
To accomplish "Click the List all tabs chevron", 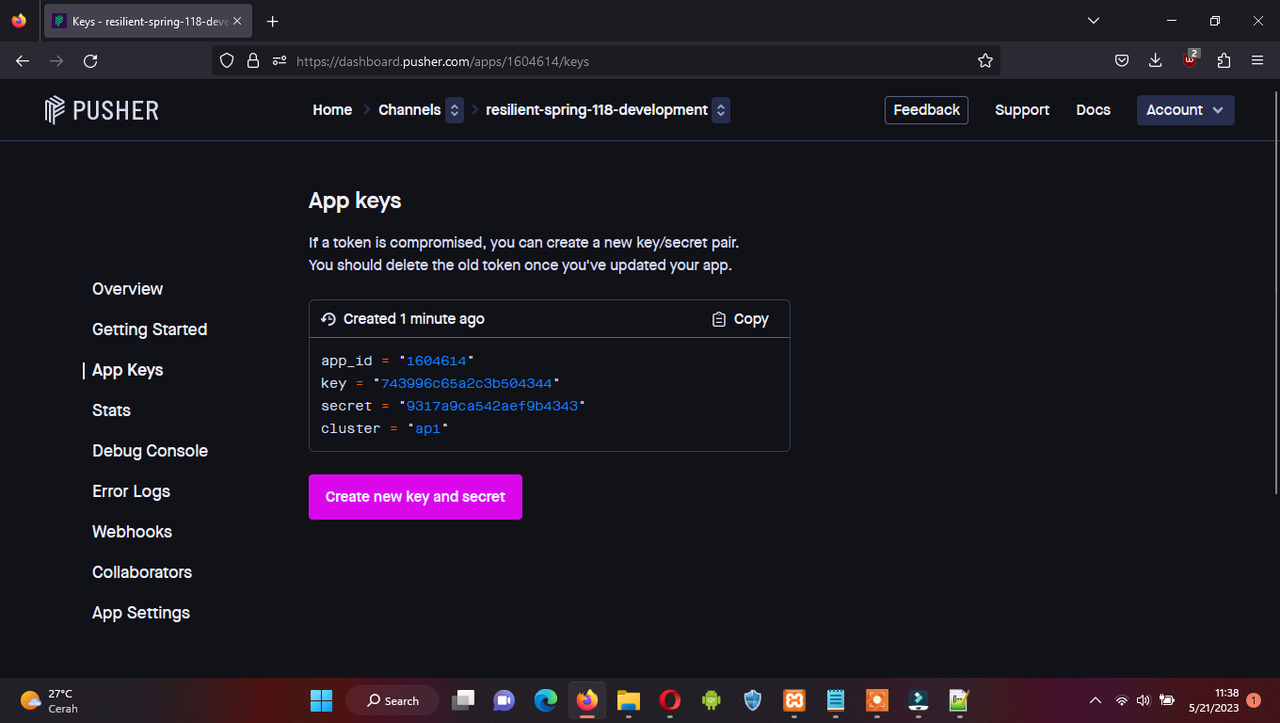I will (x=1093, y=20).
